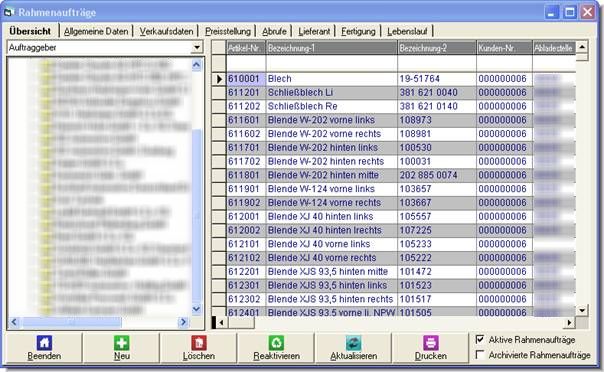Click the tree panel scroll right arrow

tap(183, 322)
